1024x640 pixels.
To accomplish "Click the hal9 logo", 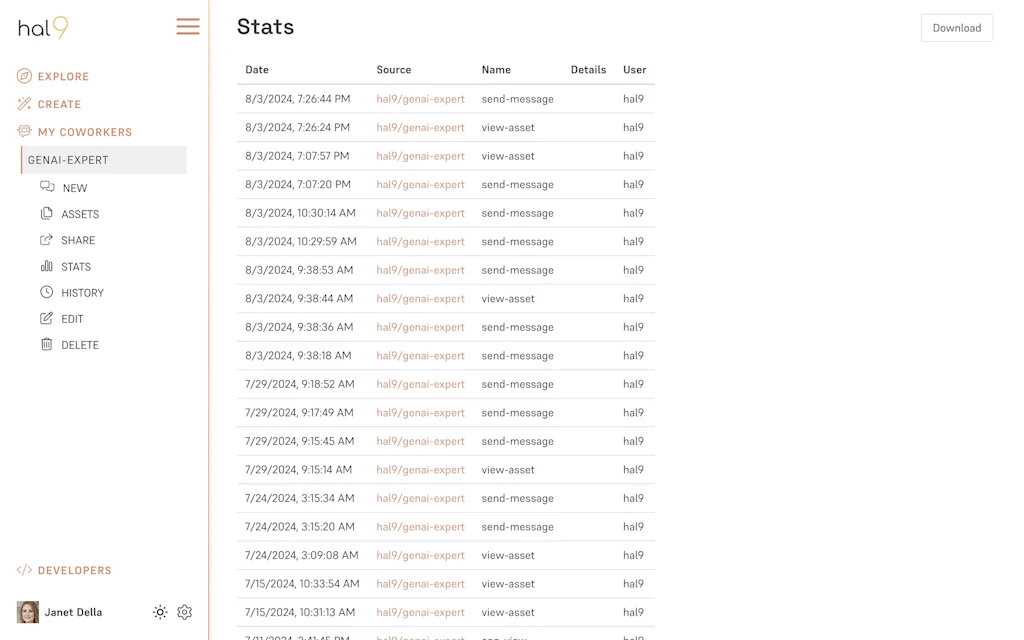I will 43,28.
